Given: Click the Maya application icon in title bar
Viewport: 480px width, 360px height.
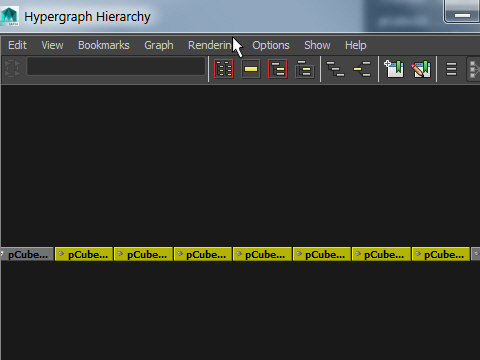Looking at the screenshot, I should (9, 16).
